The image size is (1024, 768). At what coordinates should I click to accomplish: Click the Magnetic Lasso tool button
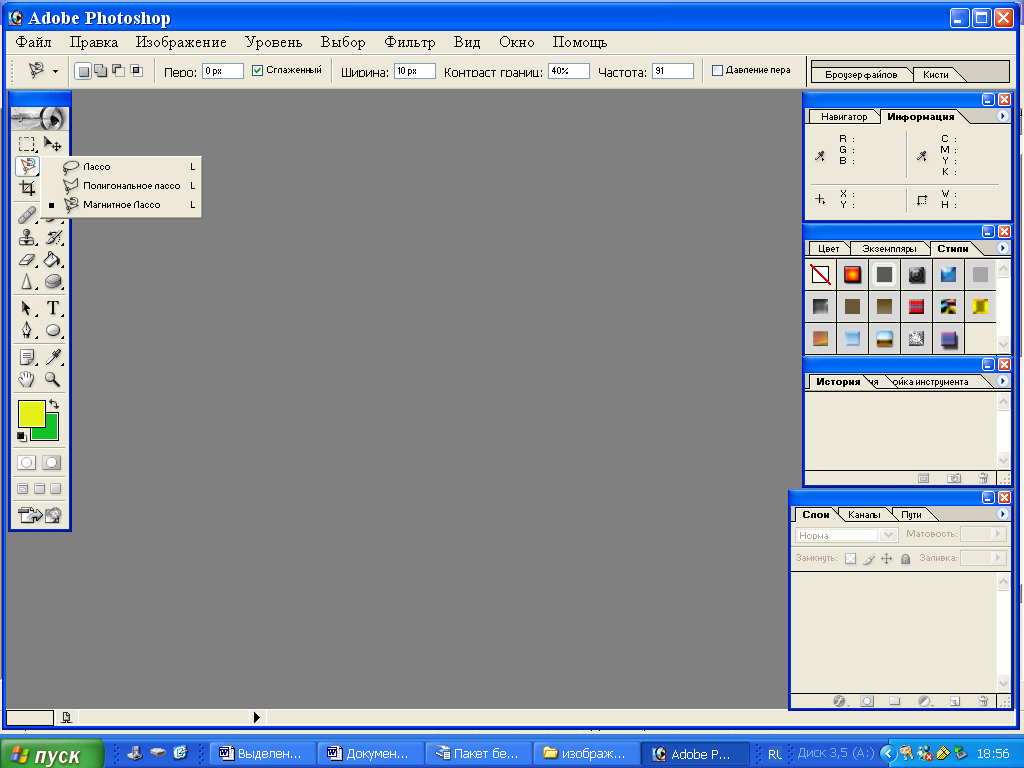click(27, 166)
